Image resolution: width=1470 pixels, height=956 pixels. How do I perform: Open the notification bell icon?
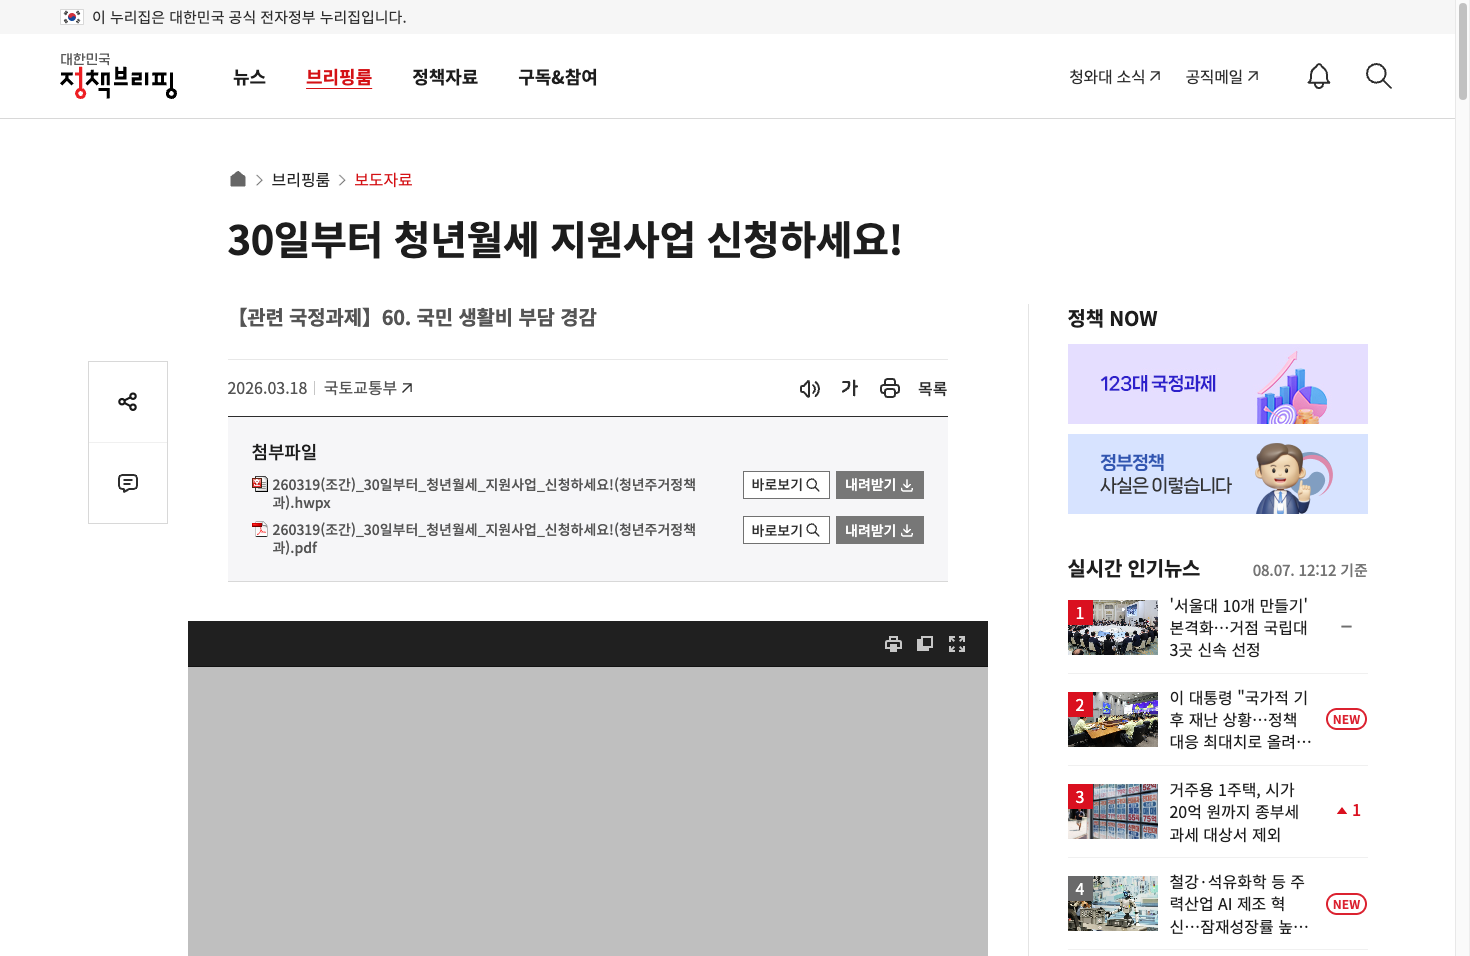tap(1319, 76)
